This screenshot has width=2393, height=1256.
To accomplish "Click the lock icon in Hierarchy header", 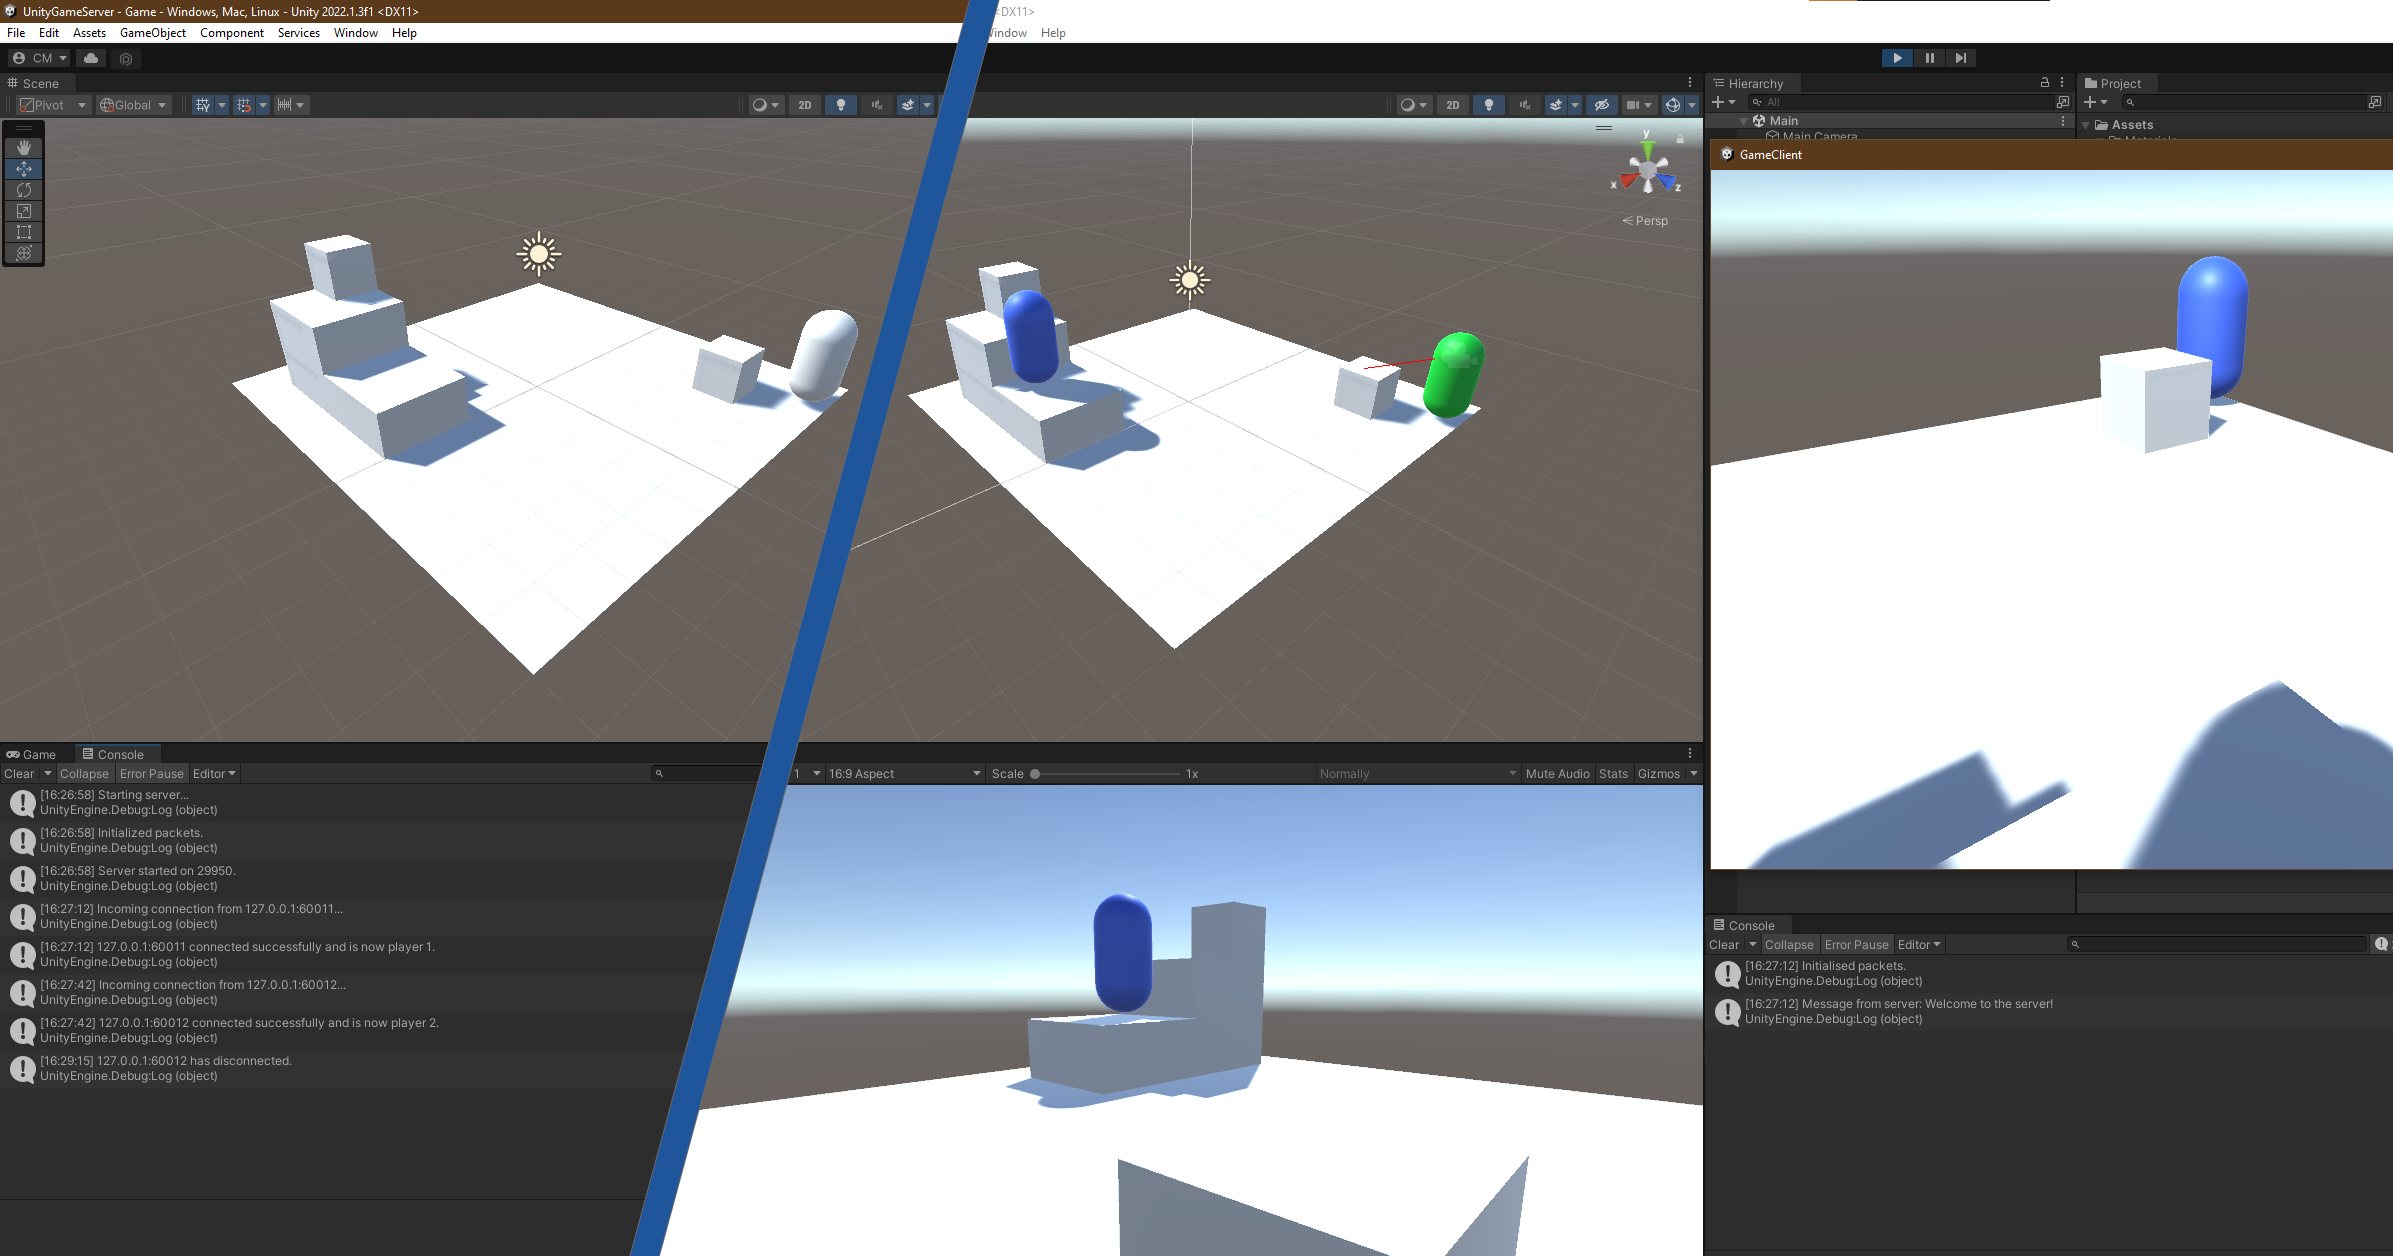I will [x=2044, y=82].
